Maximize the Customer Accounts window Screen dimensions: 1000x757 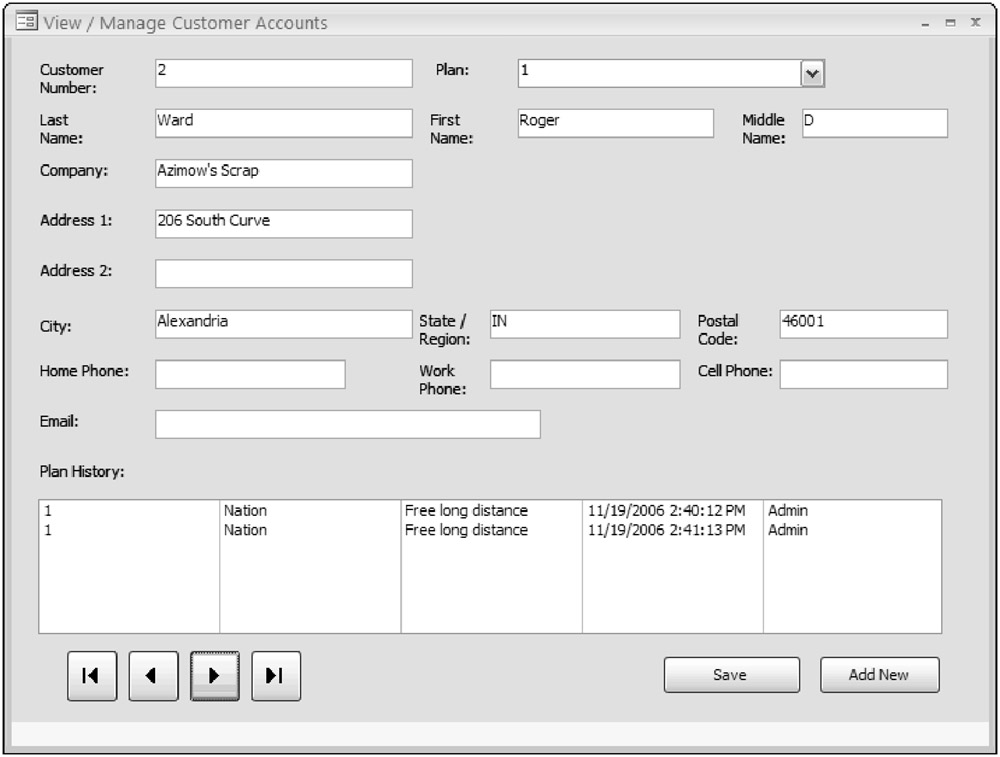(x=951, y=23)
